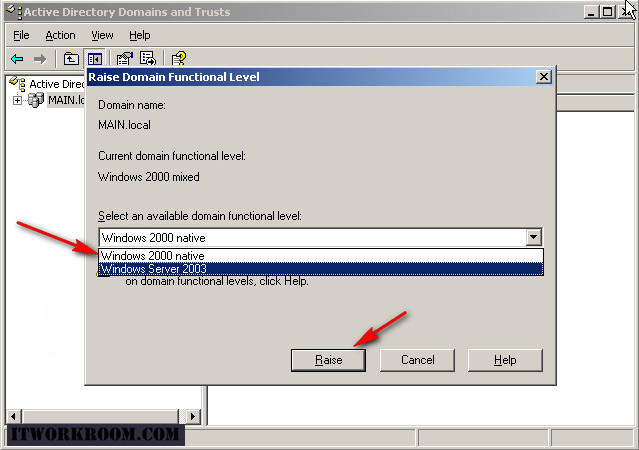The width and height of the screenshot is (639, 450).
Task: Close the Raise Domain Functional Level dialog
Action: (x=544, y=77)
